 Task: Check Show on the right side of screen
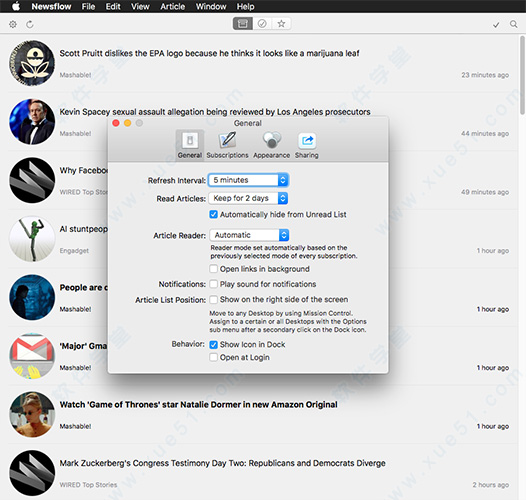tap(213, 299)
